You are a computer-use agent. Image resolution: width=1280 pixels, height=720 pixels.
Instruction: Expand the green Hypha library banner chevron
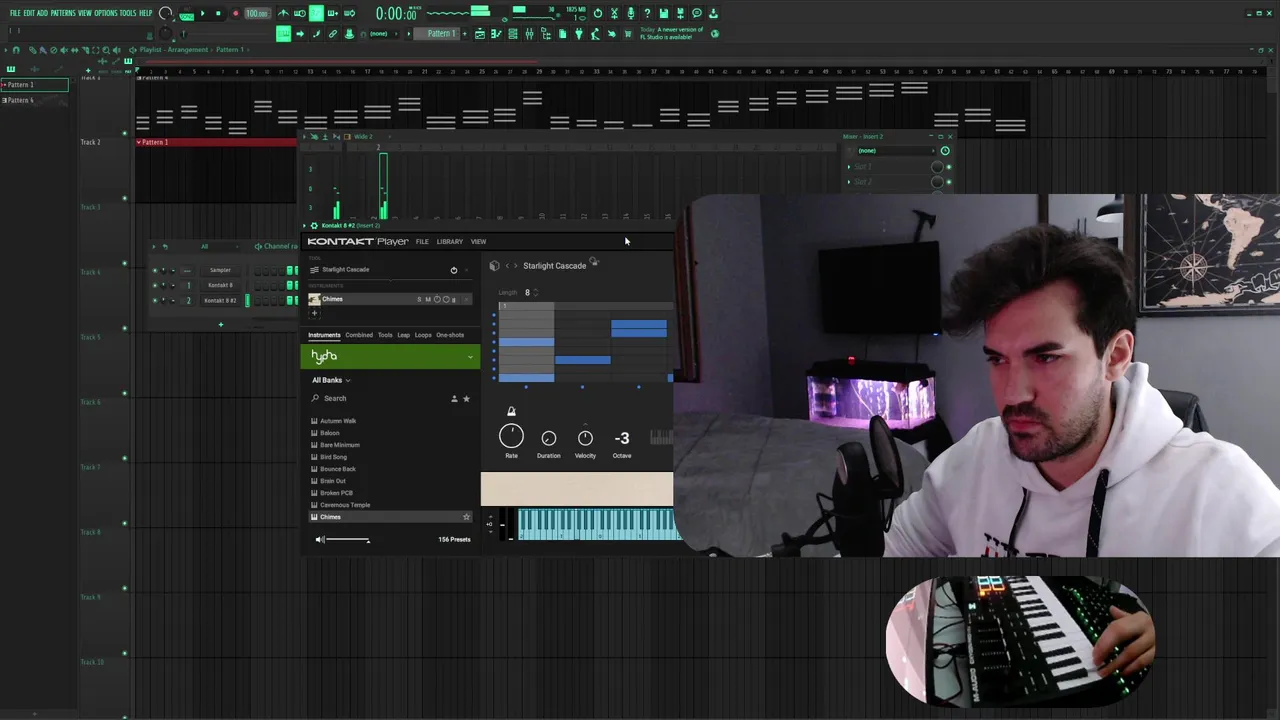tap(470, 357)
